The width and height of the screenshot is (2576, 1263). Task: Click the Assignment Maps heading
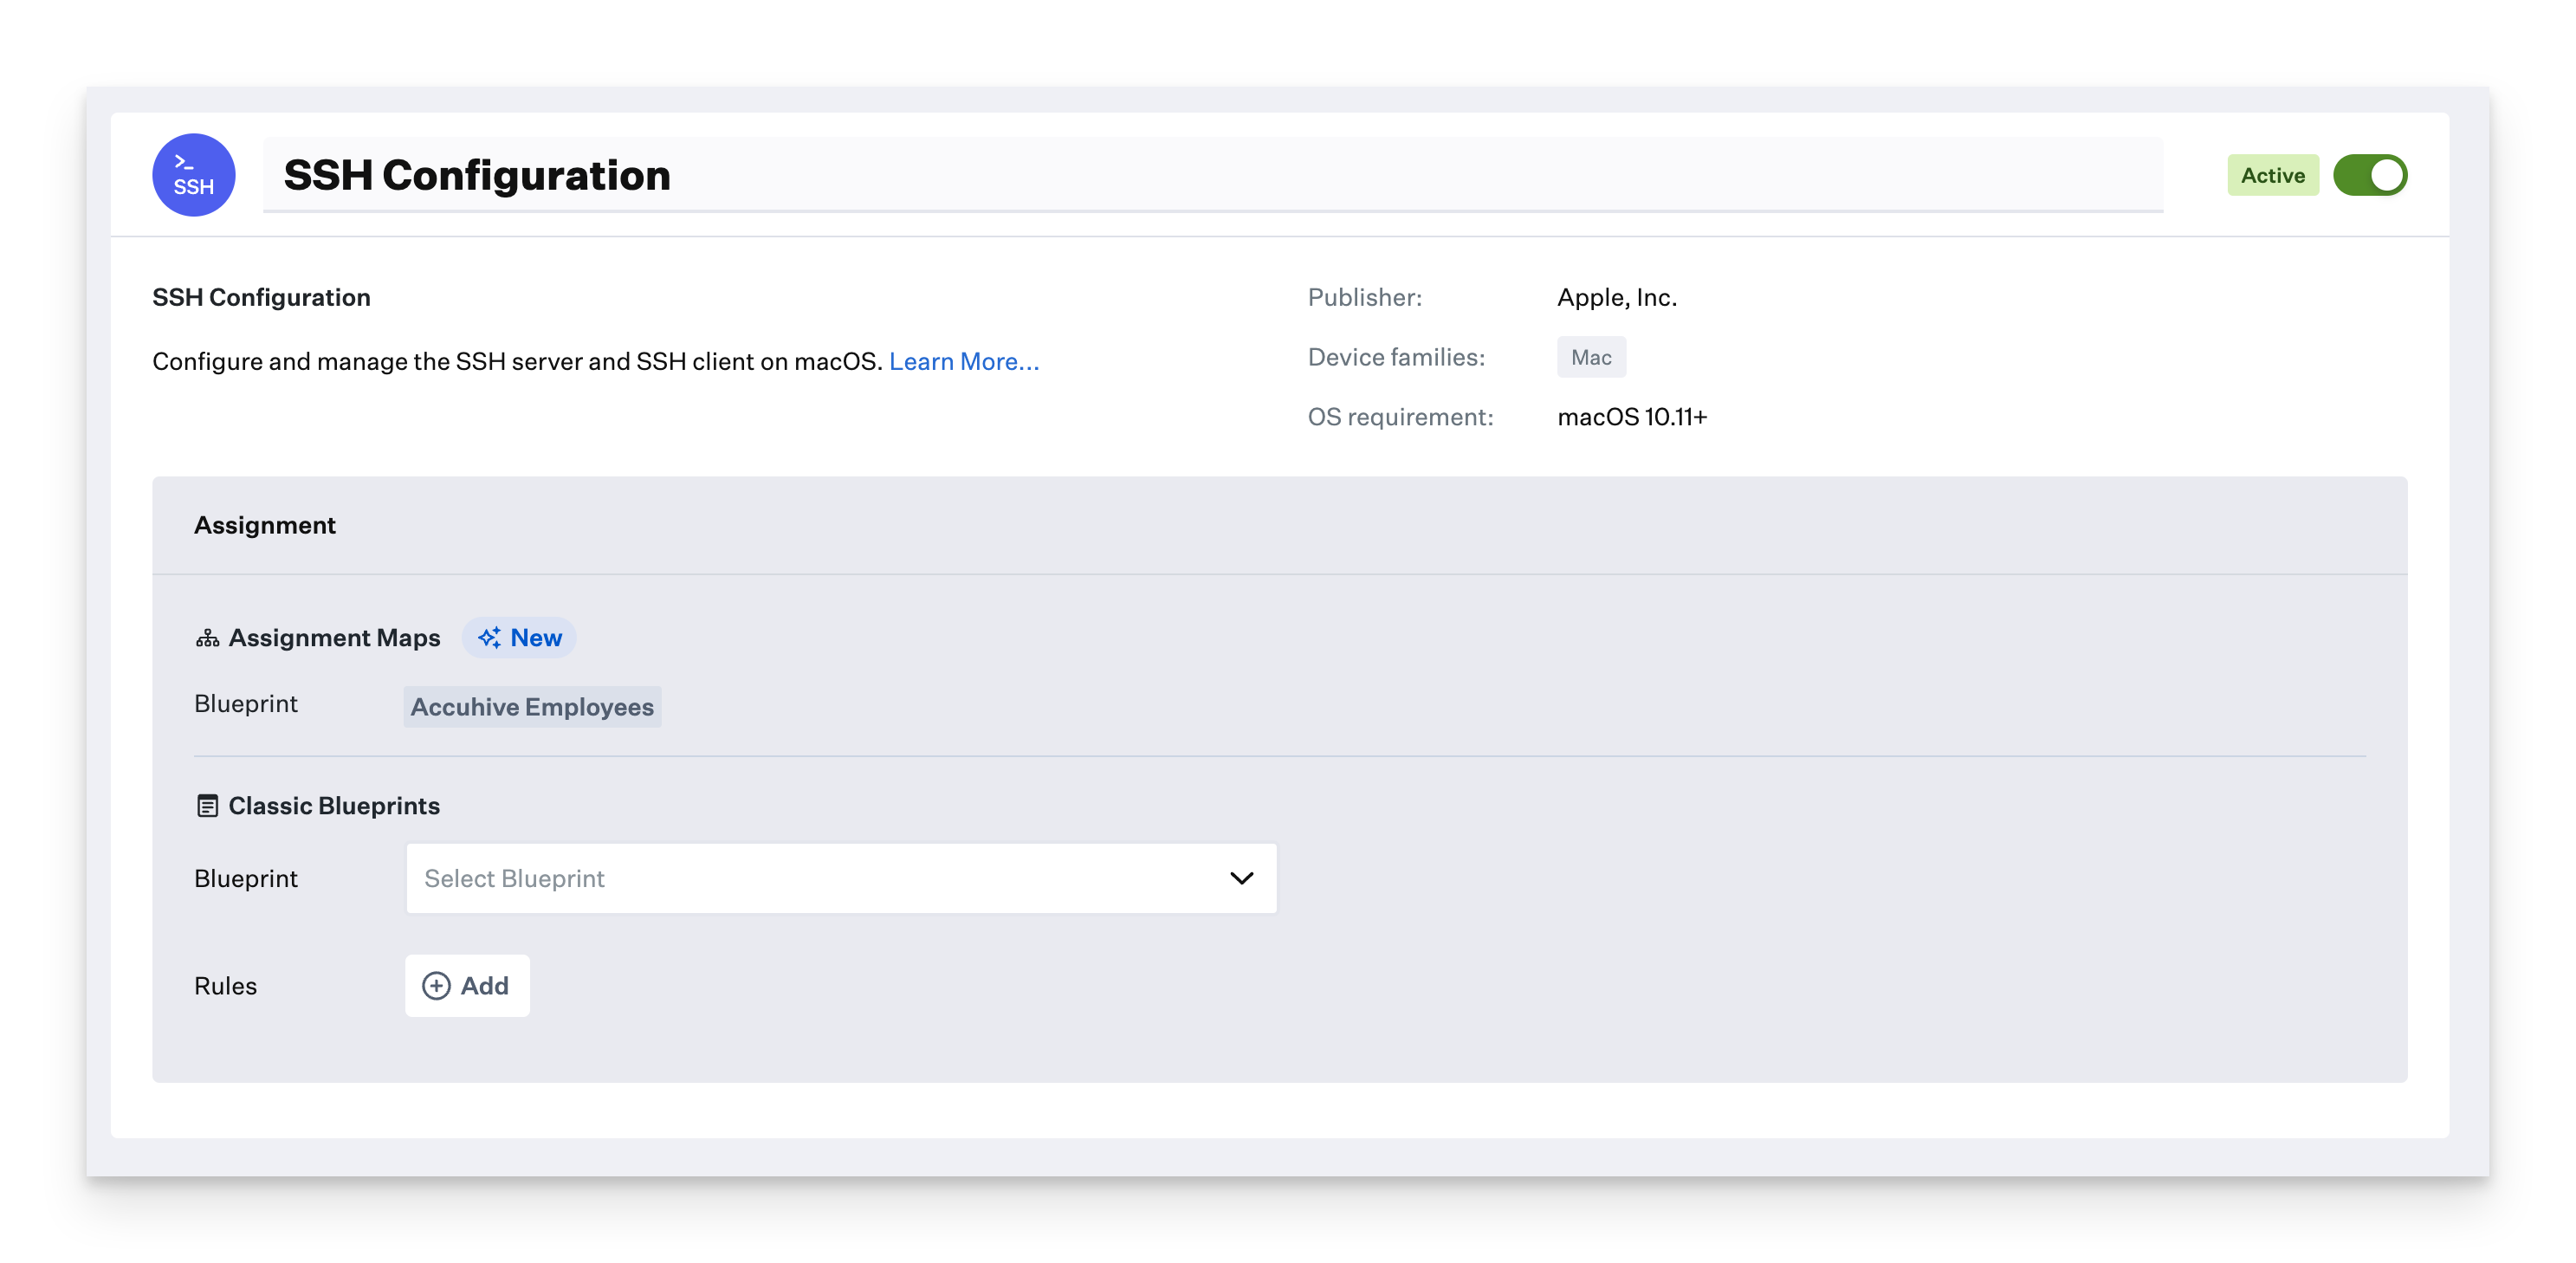(x=334, y=638)
